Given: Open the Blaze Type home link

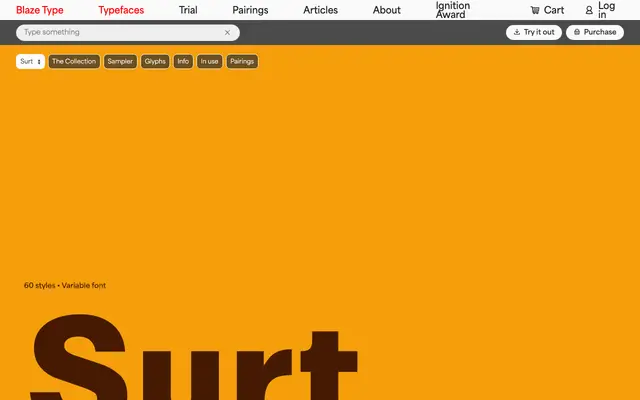Looking at the screenshot, I should [x=40, y=10].
